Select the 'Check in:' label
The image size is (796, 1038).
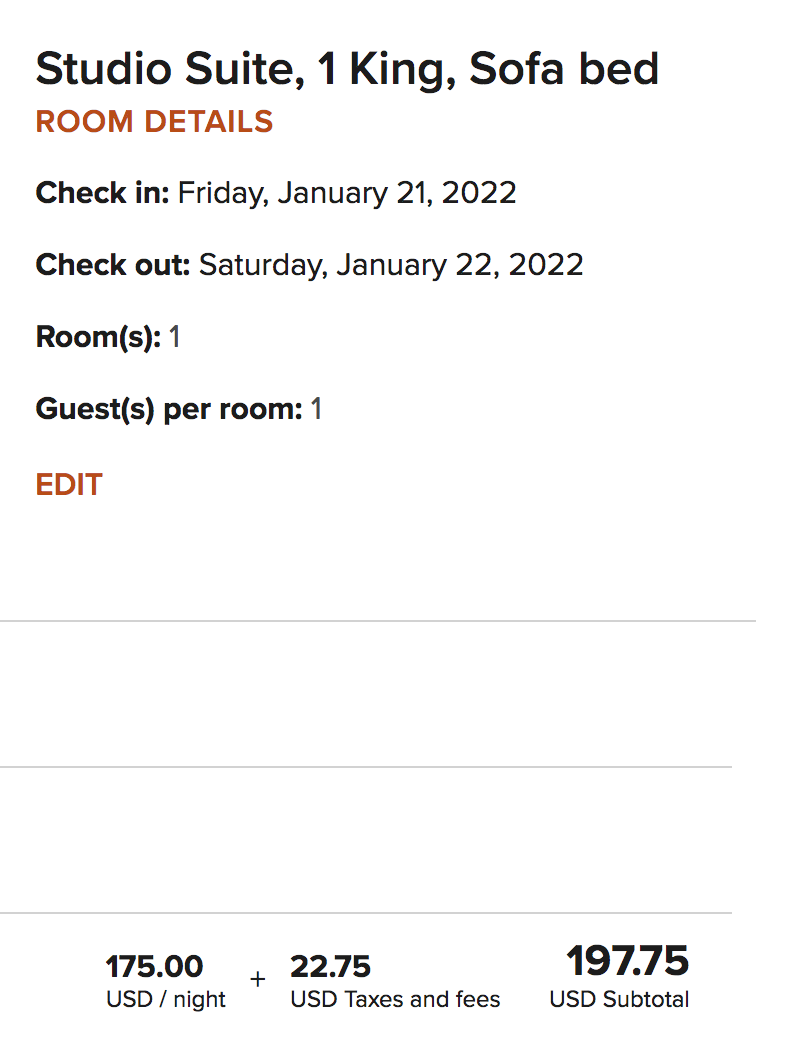(103, 193)
